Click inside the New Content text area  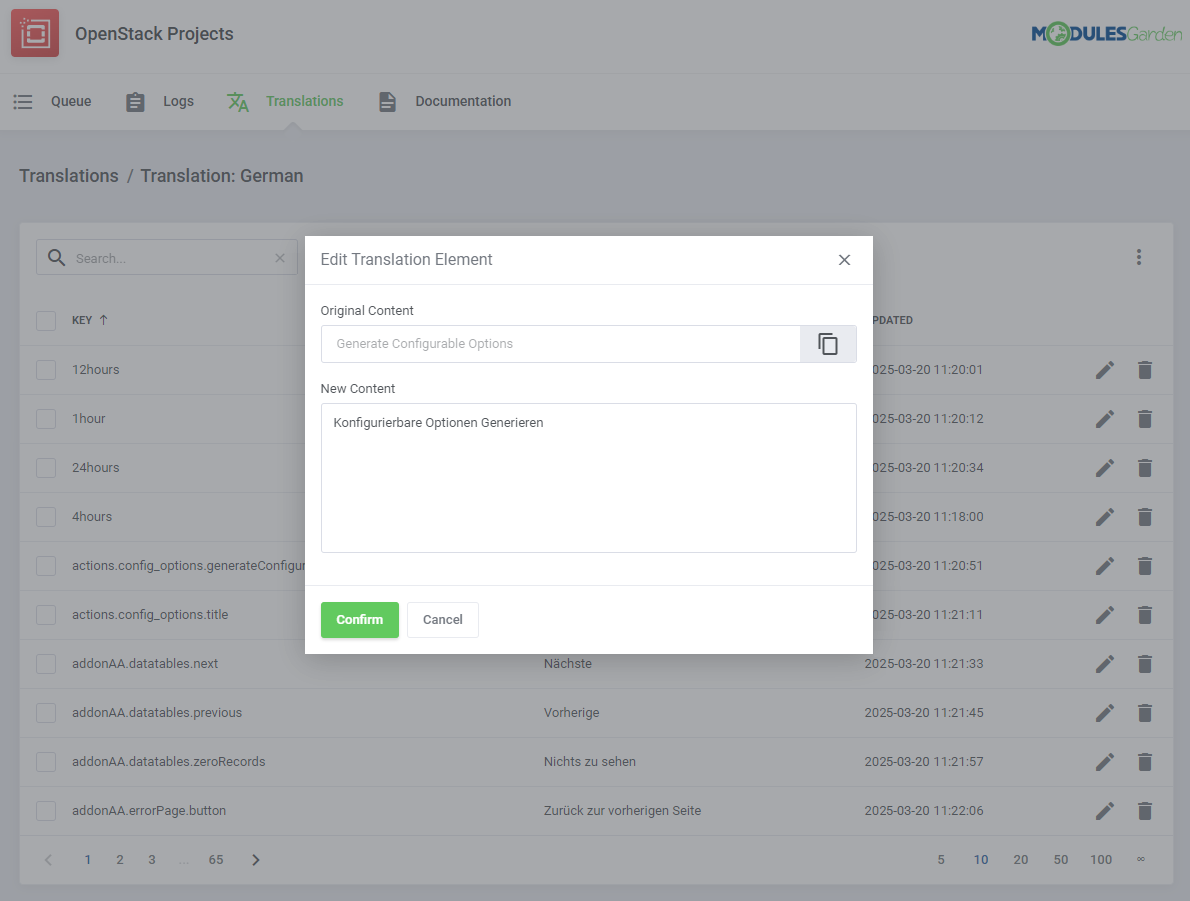(x=588, y=477)
